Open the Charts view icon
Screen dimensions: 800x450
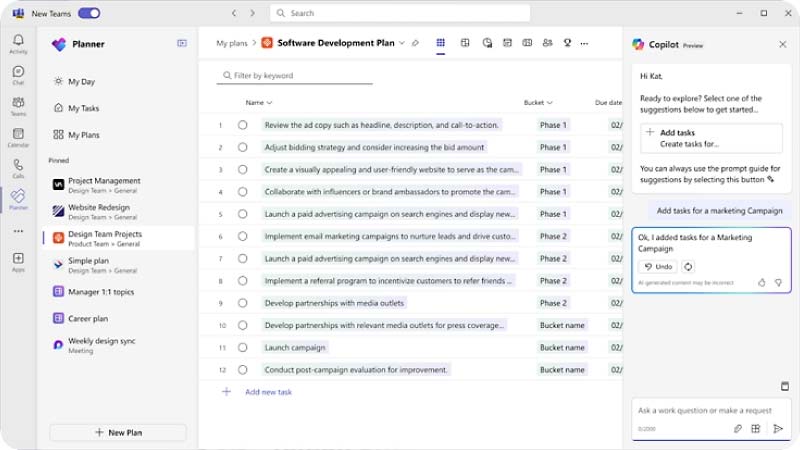(x=487, y=43)
